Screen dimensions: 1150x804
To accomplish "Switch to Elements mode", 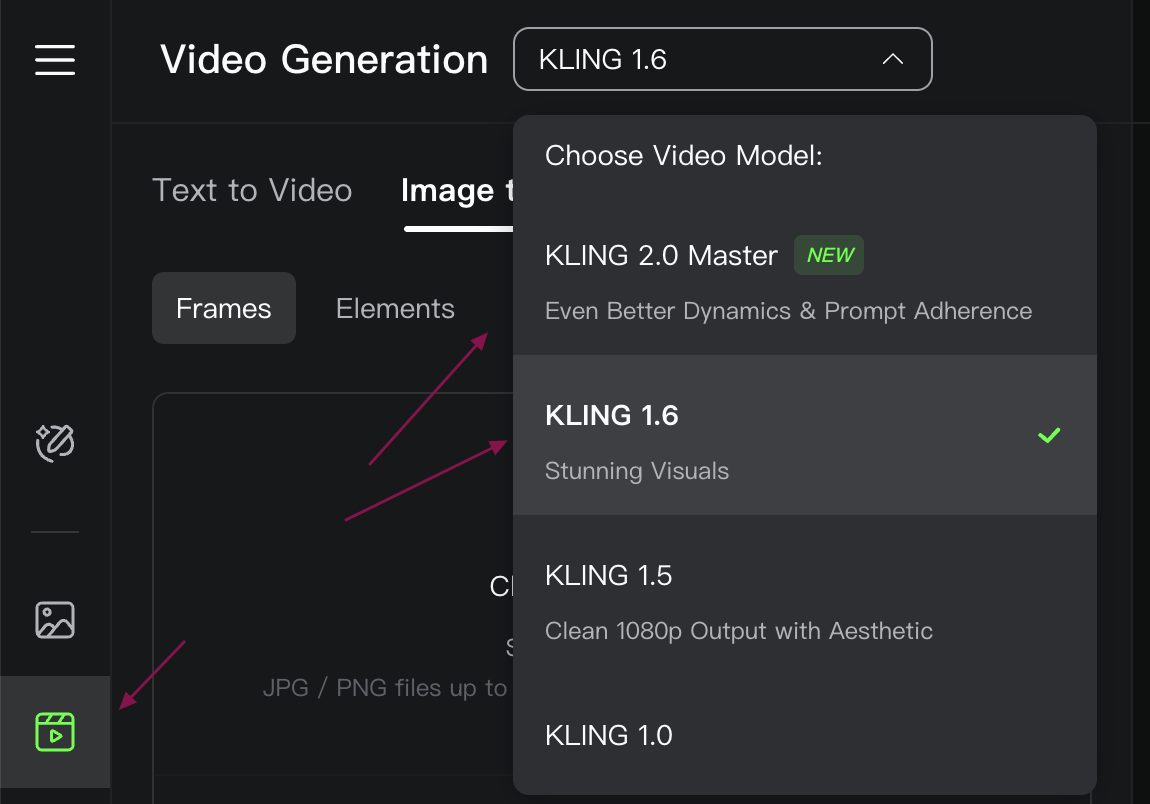I will pyautogui.click(x=395, y=309).
